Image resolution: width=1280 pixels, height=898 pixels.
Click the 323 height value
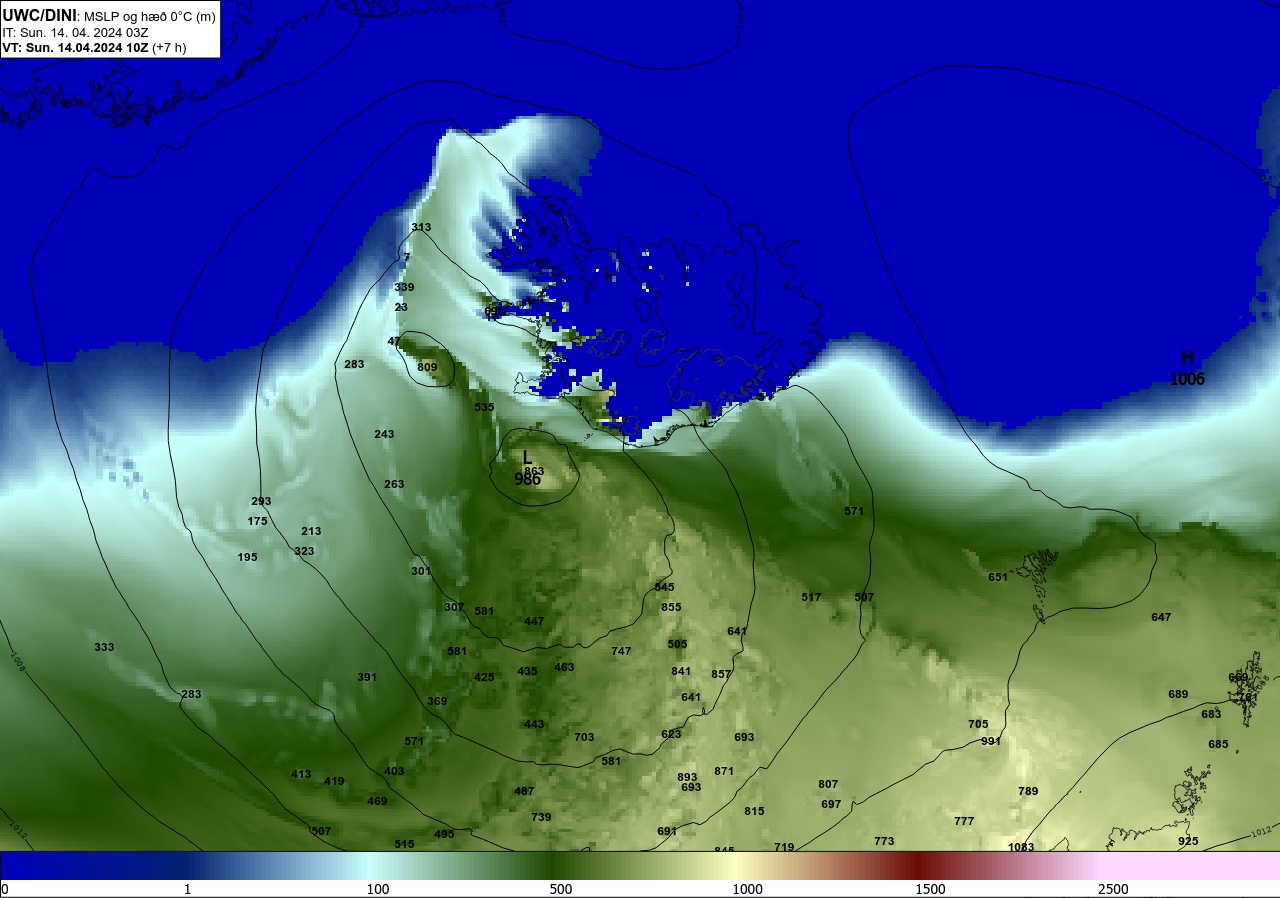tap(304, 551)
